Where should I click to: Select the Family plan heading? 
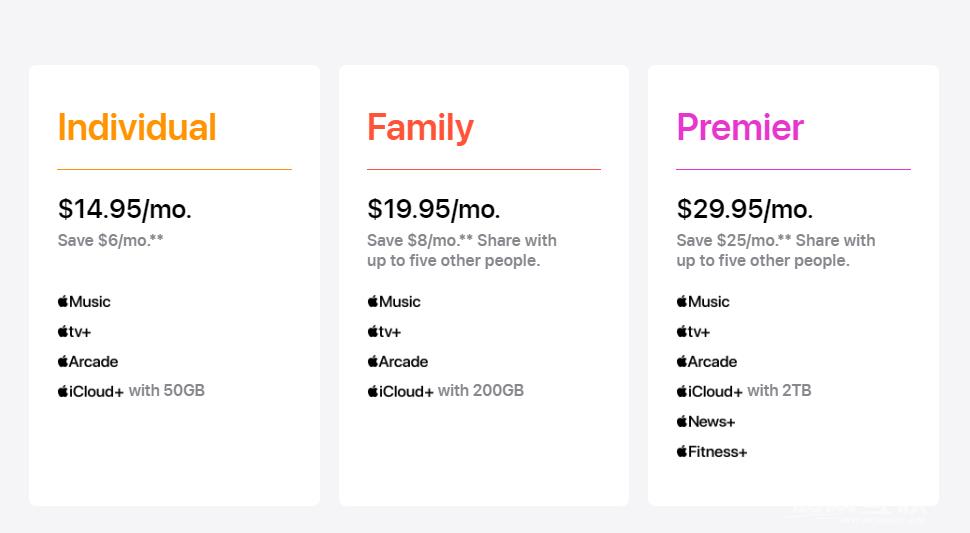pyautogui.click(x=420, y=128)
